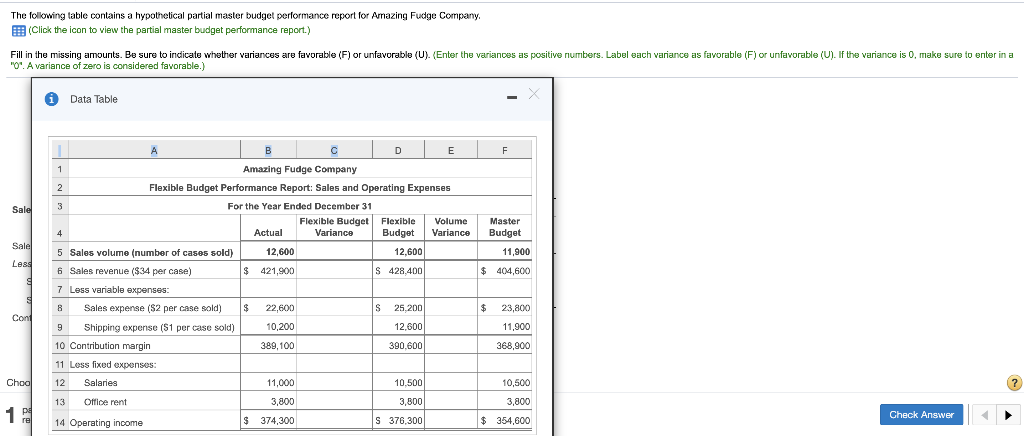Viewport: 1024px width, 436px height.
Task: Click the link to view the partial master budget report
Action: [x=170, y=30]
